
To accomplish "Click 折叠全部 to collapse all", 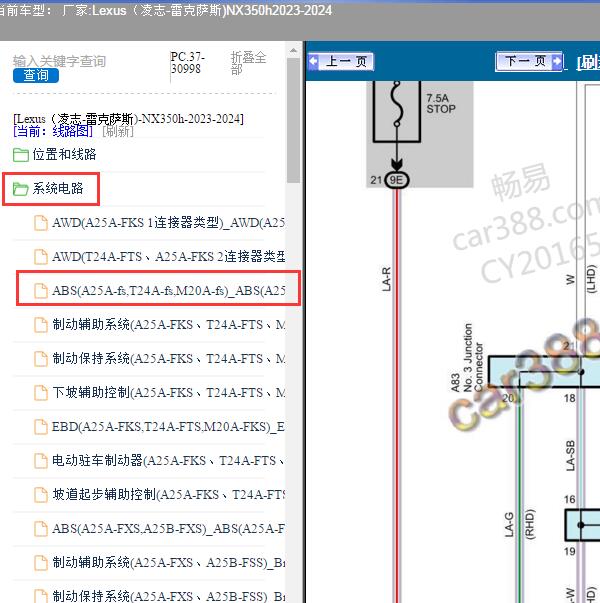I will tap(248, 63).
